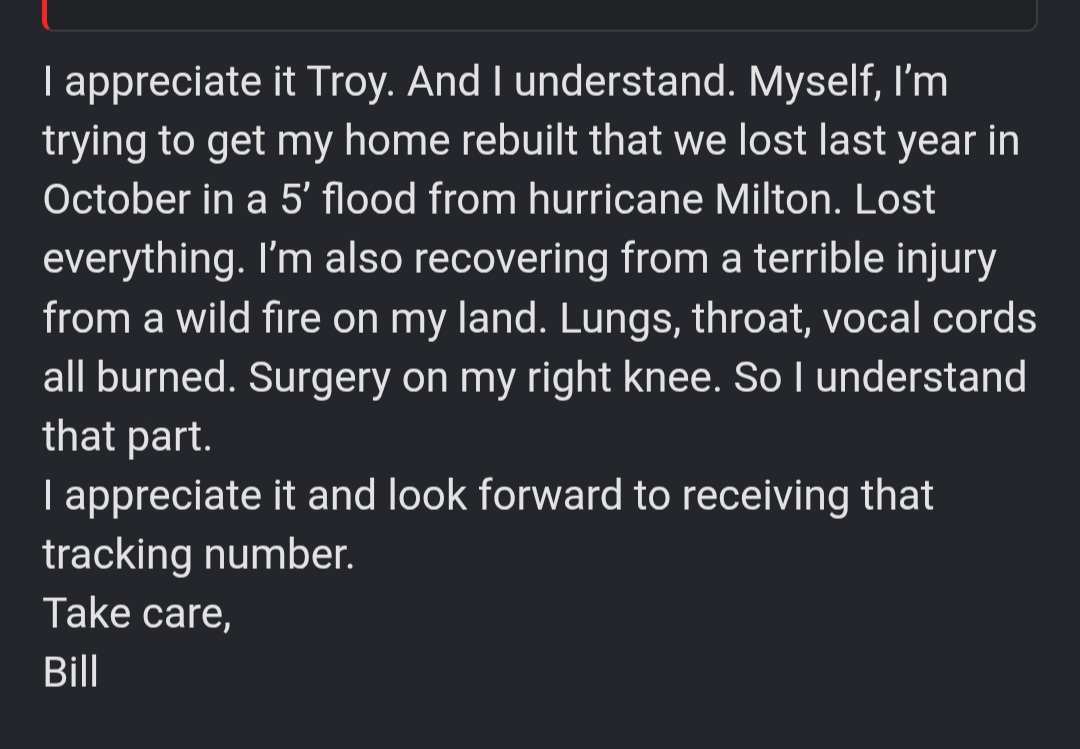Click the words "right knee"
The image size is (1080, 749).
pyautogui.click(x=624, y=379)
